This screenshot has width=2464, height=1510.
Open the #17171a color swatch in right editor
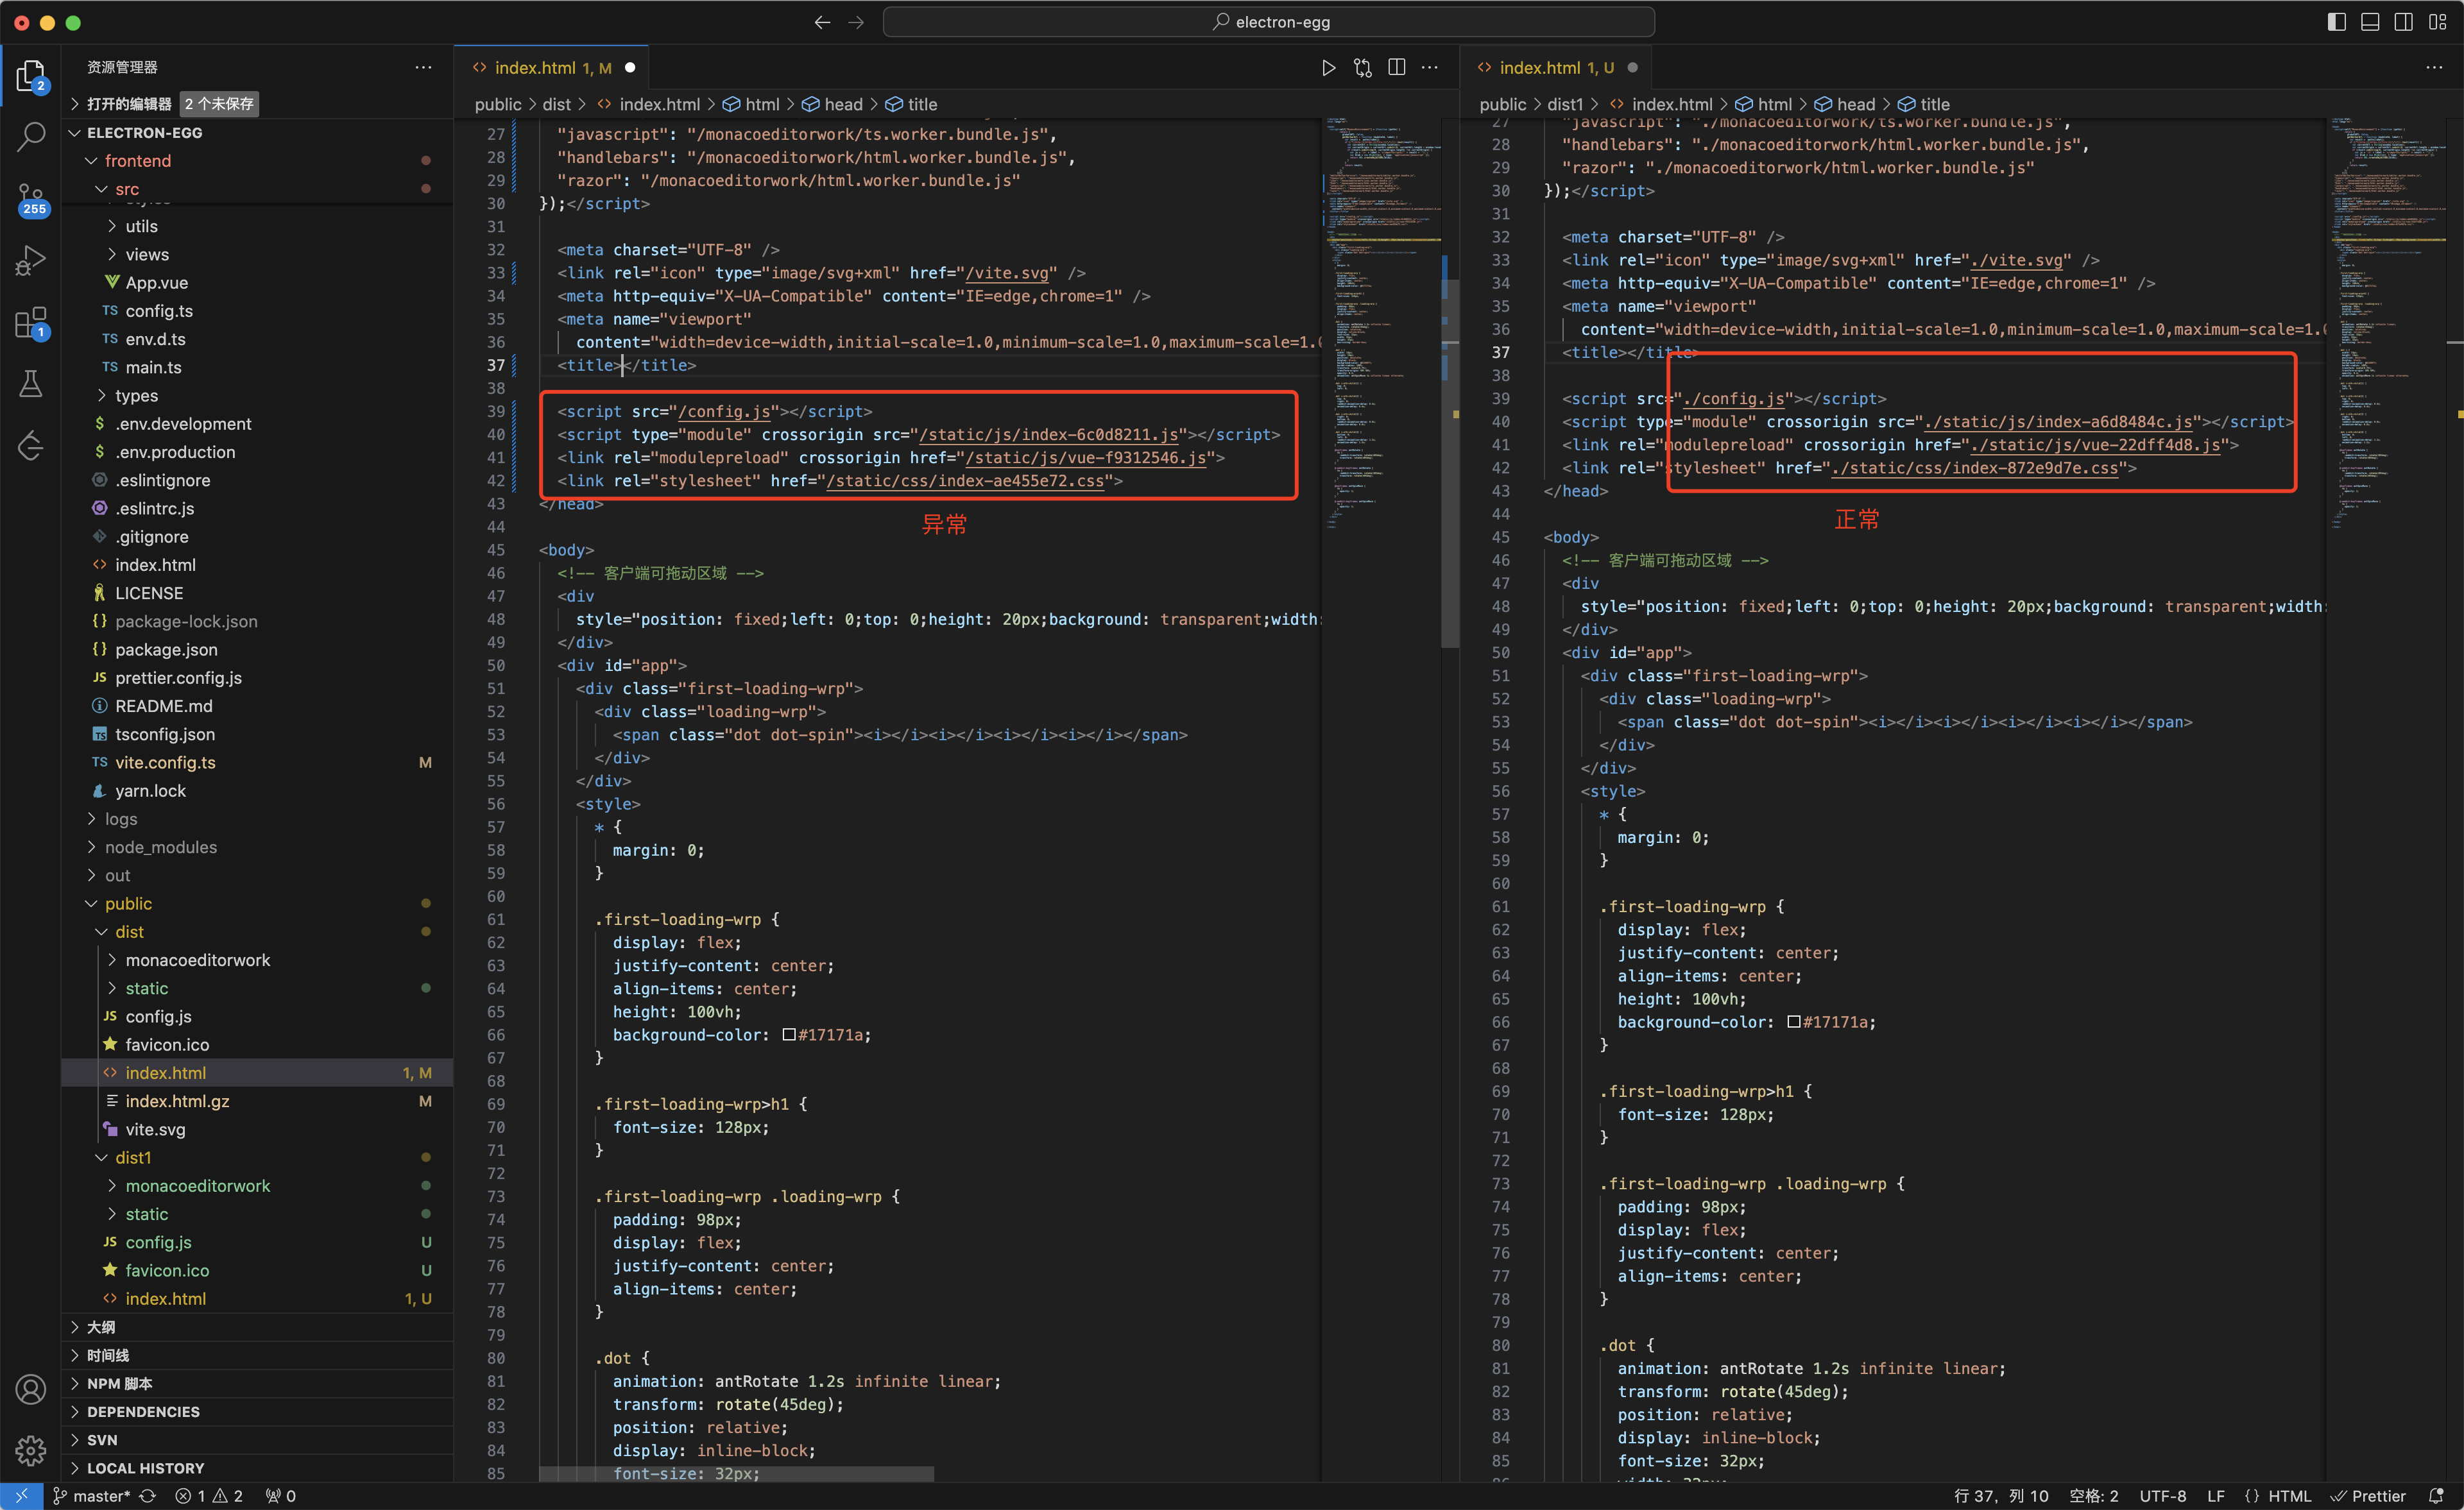point(1794,1022)
